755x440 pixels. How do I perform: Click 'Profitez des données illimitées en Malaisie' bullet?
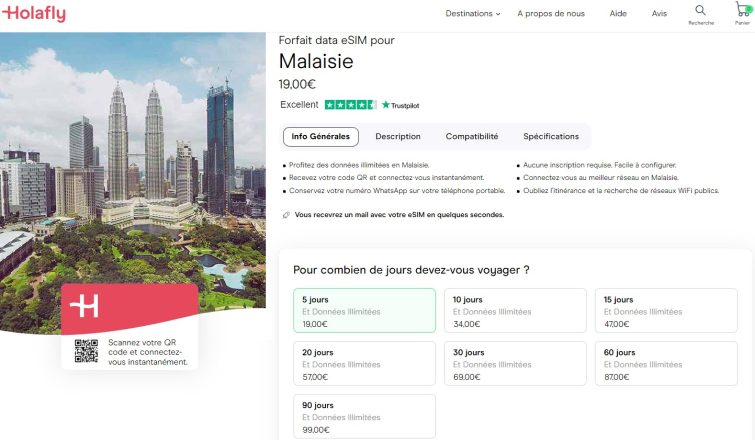[x=359, y=165]
